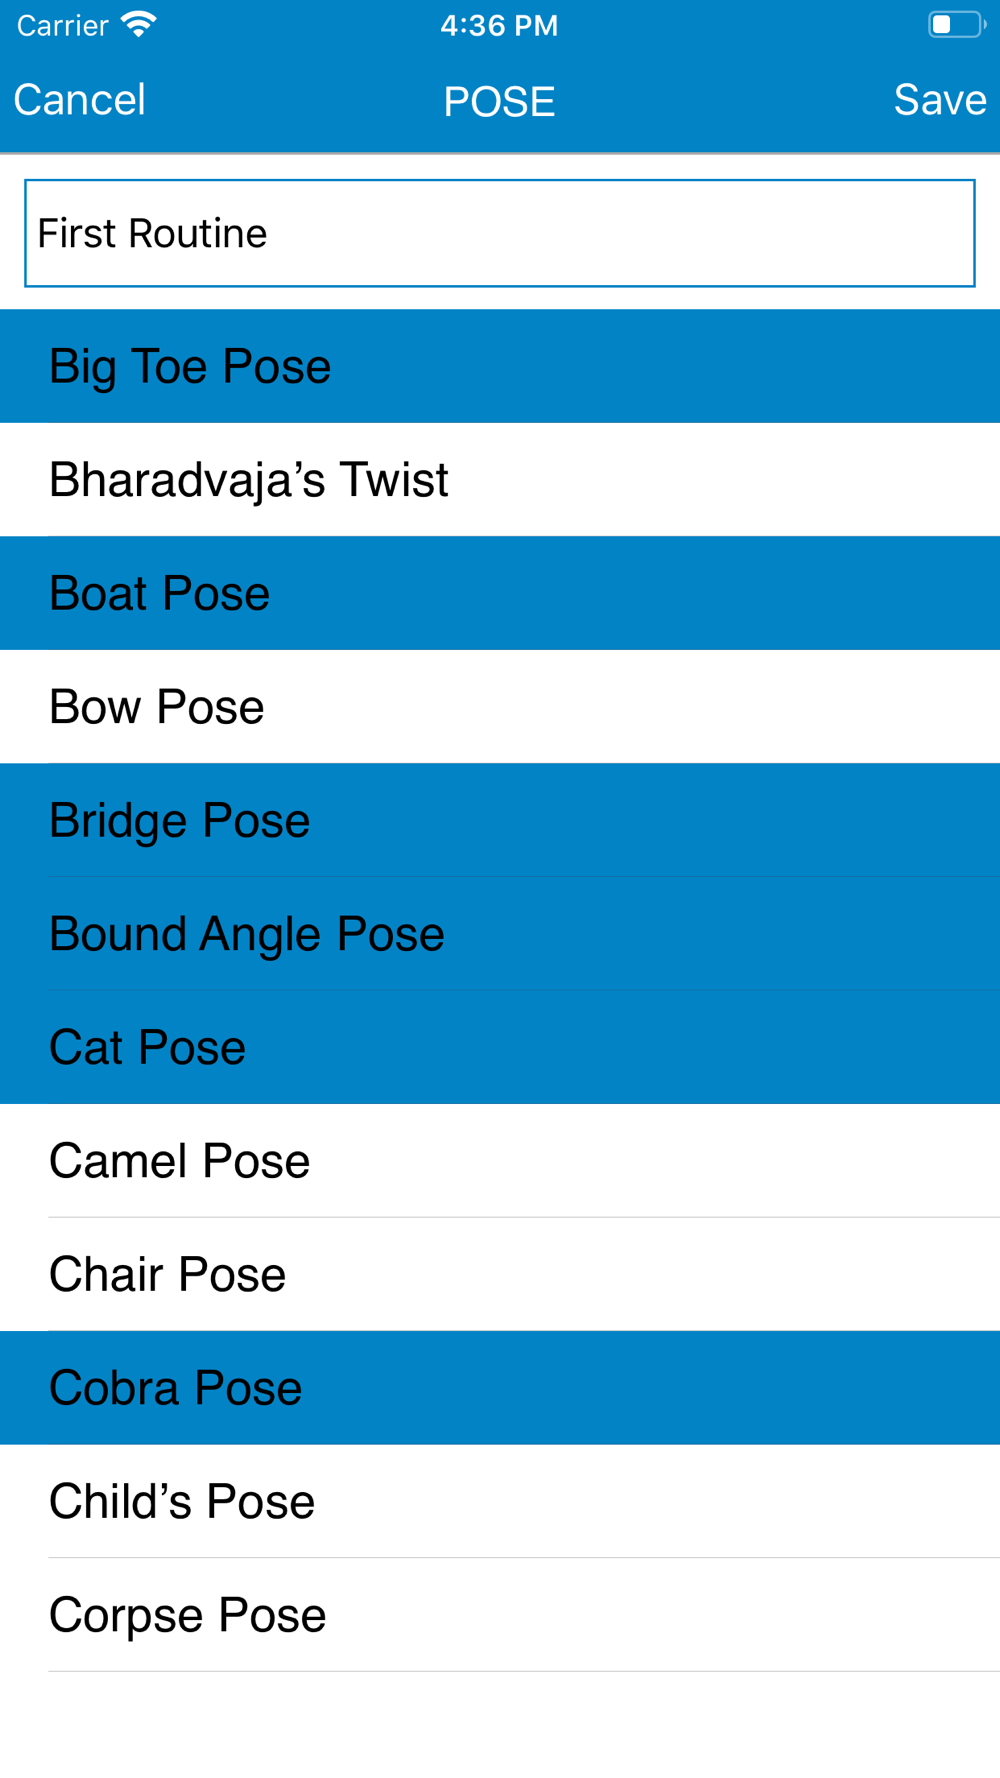Tap the 4:36 PM clock
The height and width of the screenshot is (1778, 1000).
click(x=499, y=25)
